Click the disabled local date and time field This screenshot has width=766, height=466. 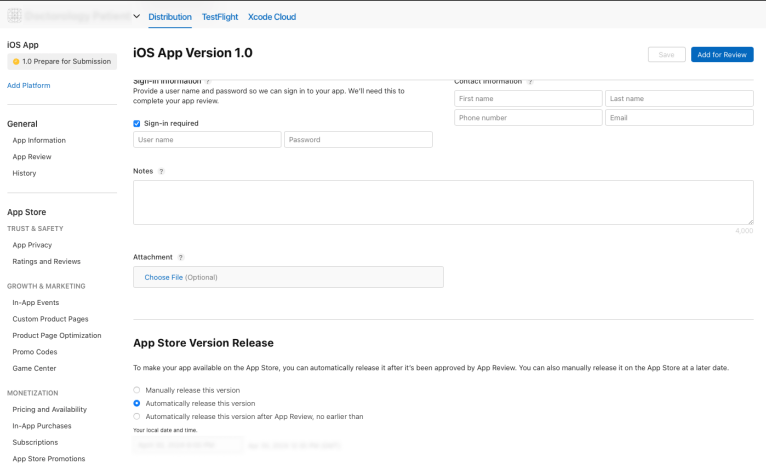[x=188, y=445]
